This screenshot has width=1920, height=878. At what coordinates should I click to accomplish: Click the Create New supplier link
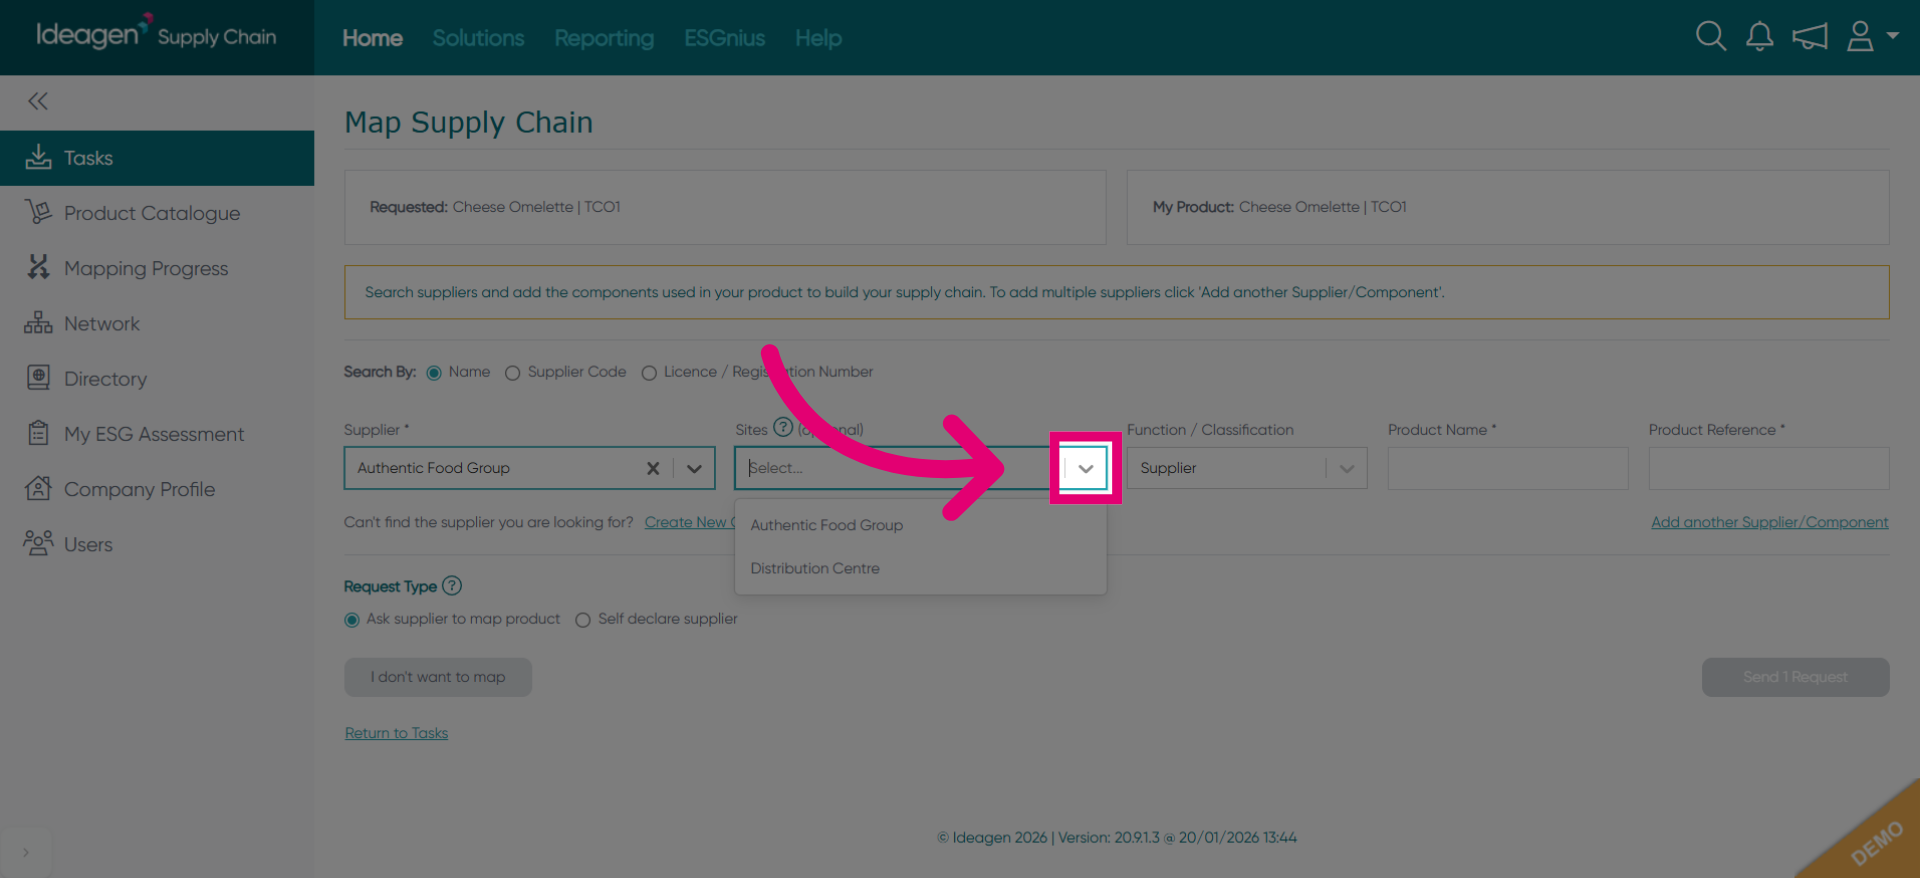[689, 522]
